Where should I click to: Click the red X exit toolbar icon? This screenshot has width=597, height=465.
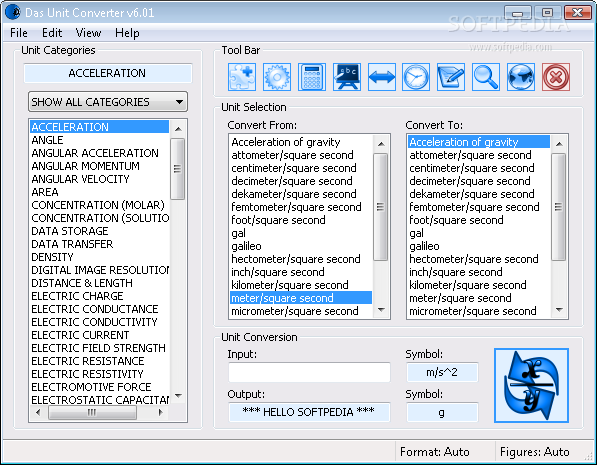[x=556, y=77]
